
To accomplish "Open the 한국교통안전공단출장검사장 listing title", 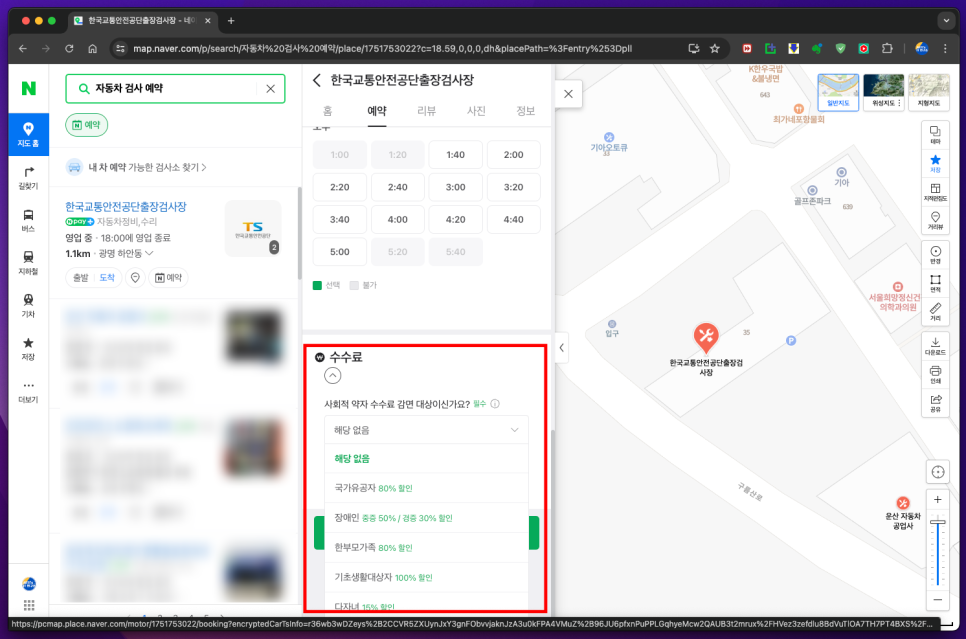I will (x=126, y=206).
